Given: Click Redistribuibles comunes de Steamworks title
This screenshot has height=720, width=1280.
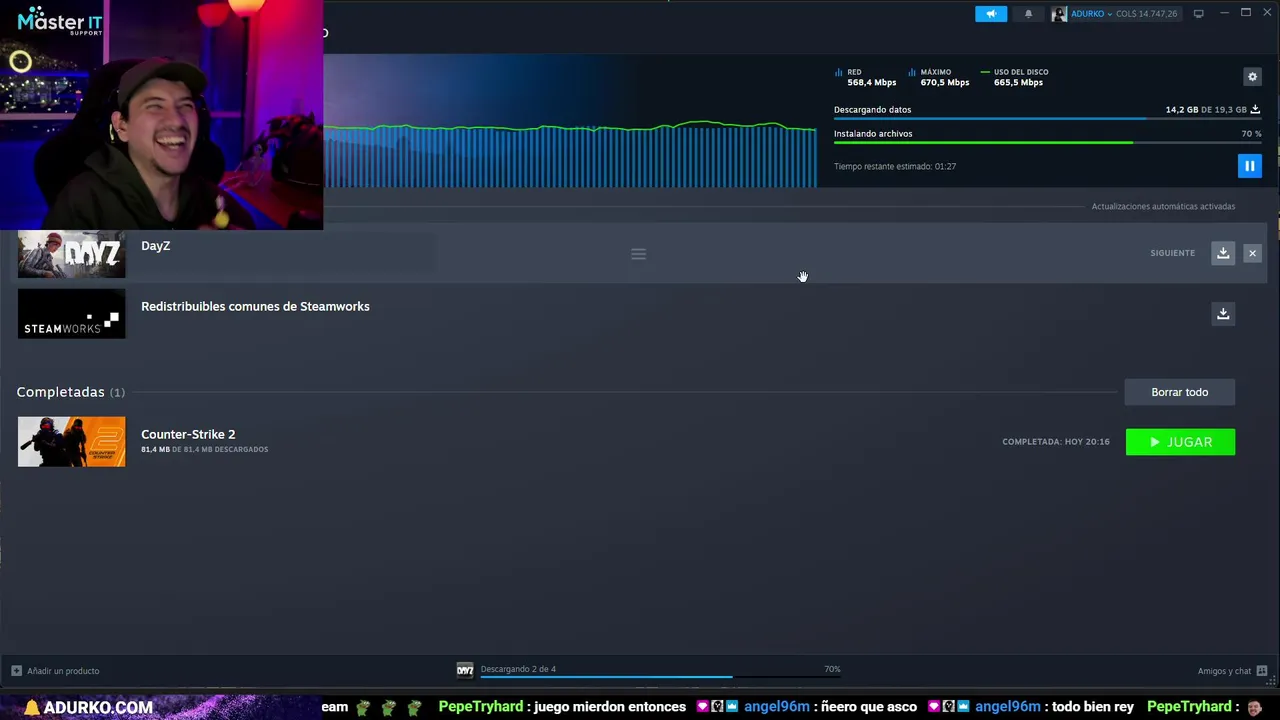Looking at the screenshot, I should 255,306.
